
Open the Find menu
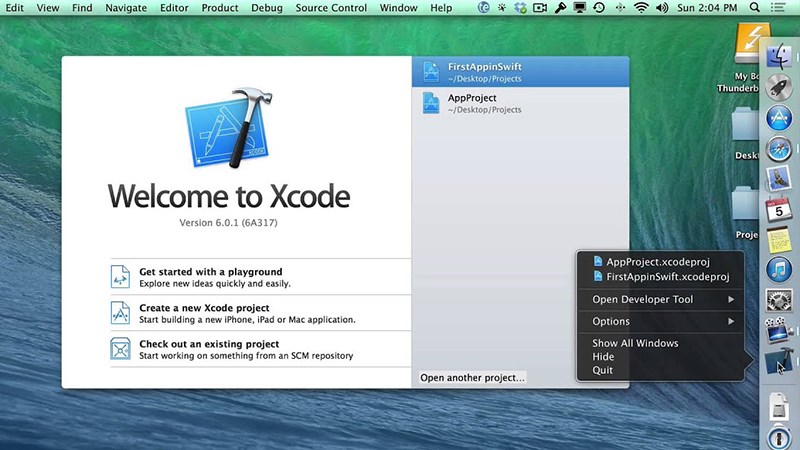pyautogui.click(x=82, y=8)
